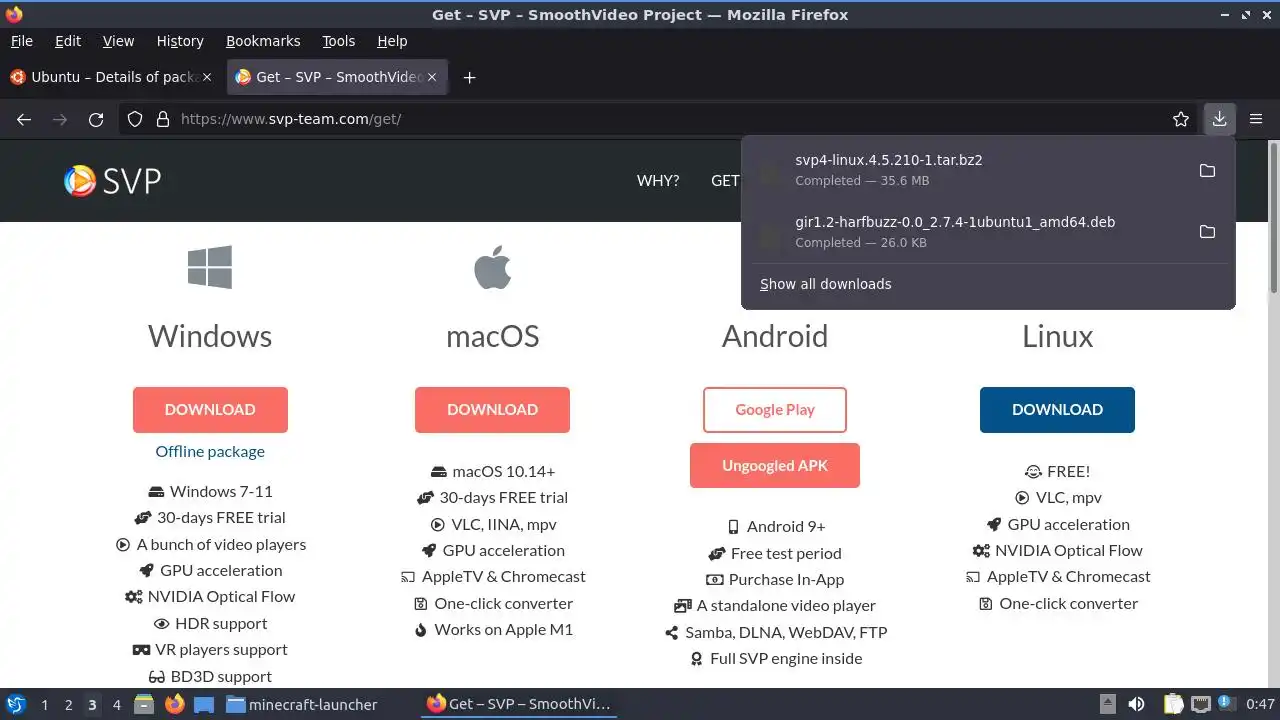1280x720 pixels.
Task: Open the taskbar application launcher menu
Action: coord(15,705)
